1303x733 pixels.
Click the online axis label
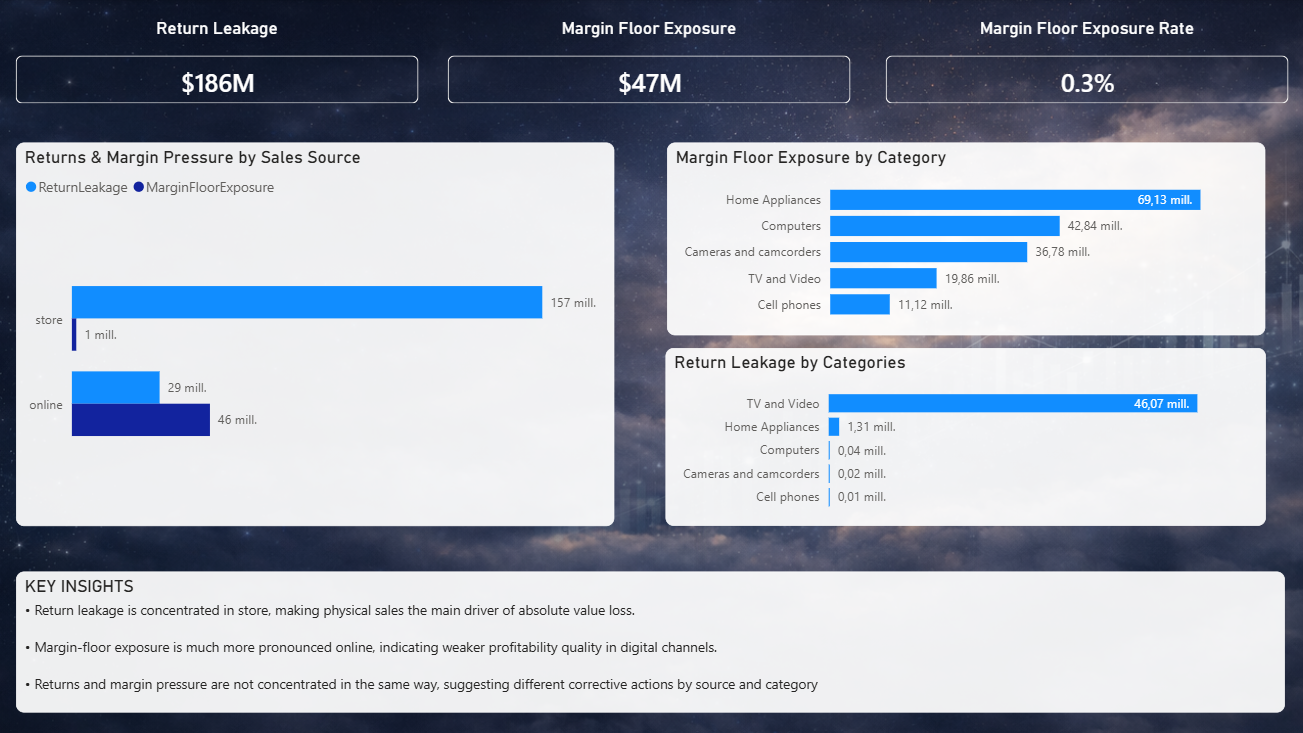point(46,404)
